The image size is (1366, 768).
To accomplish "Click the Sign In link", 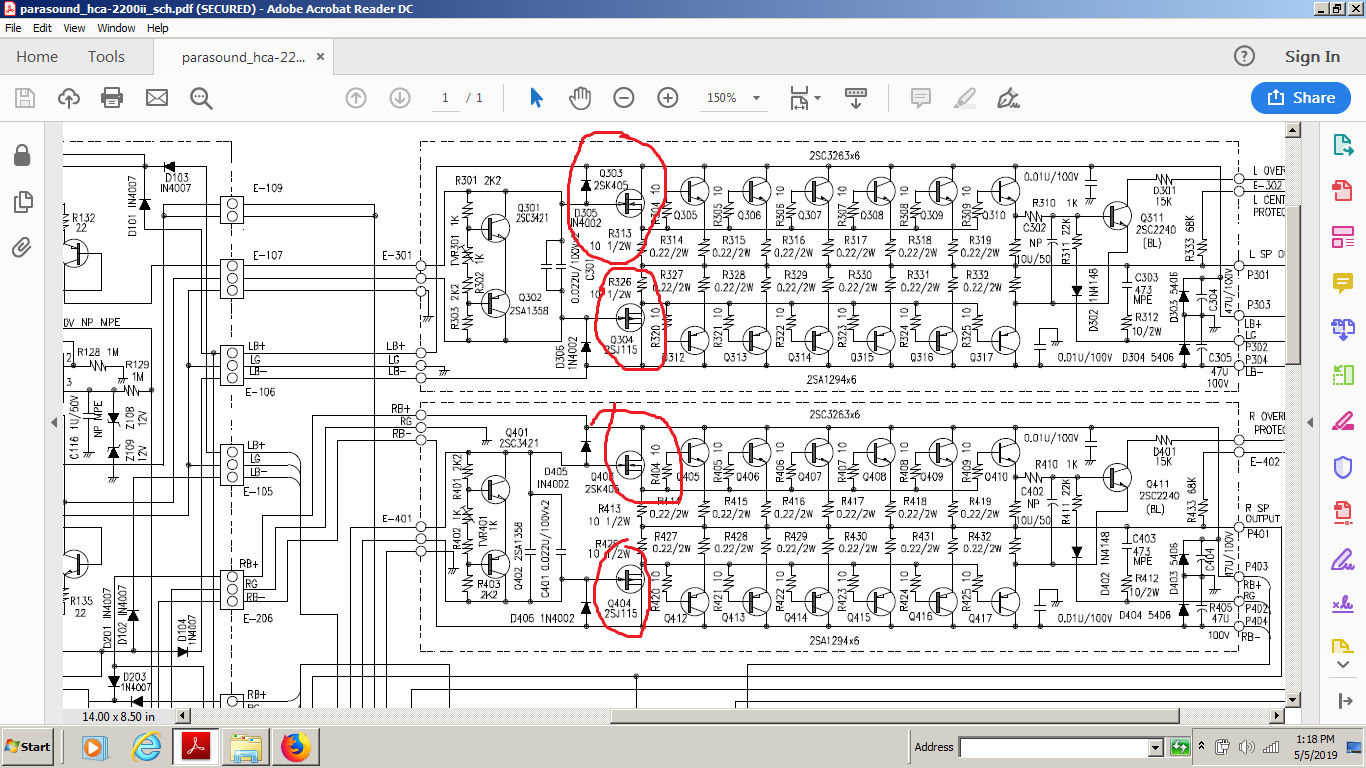I will coord(1312,56).
